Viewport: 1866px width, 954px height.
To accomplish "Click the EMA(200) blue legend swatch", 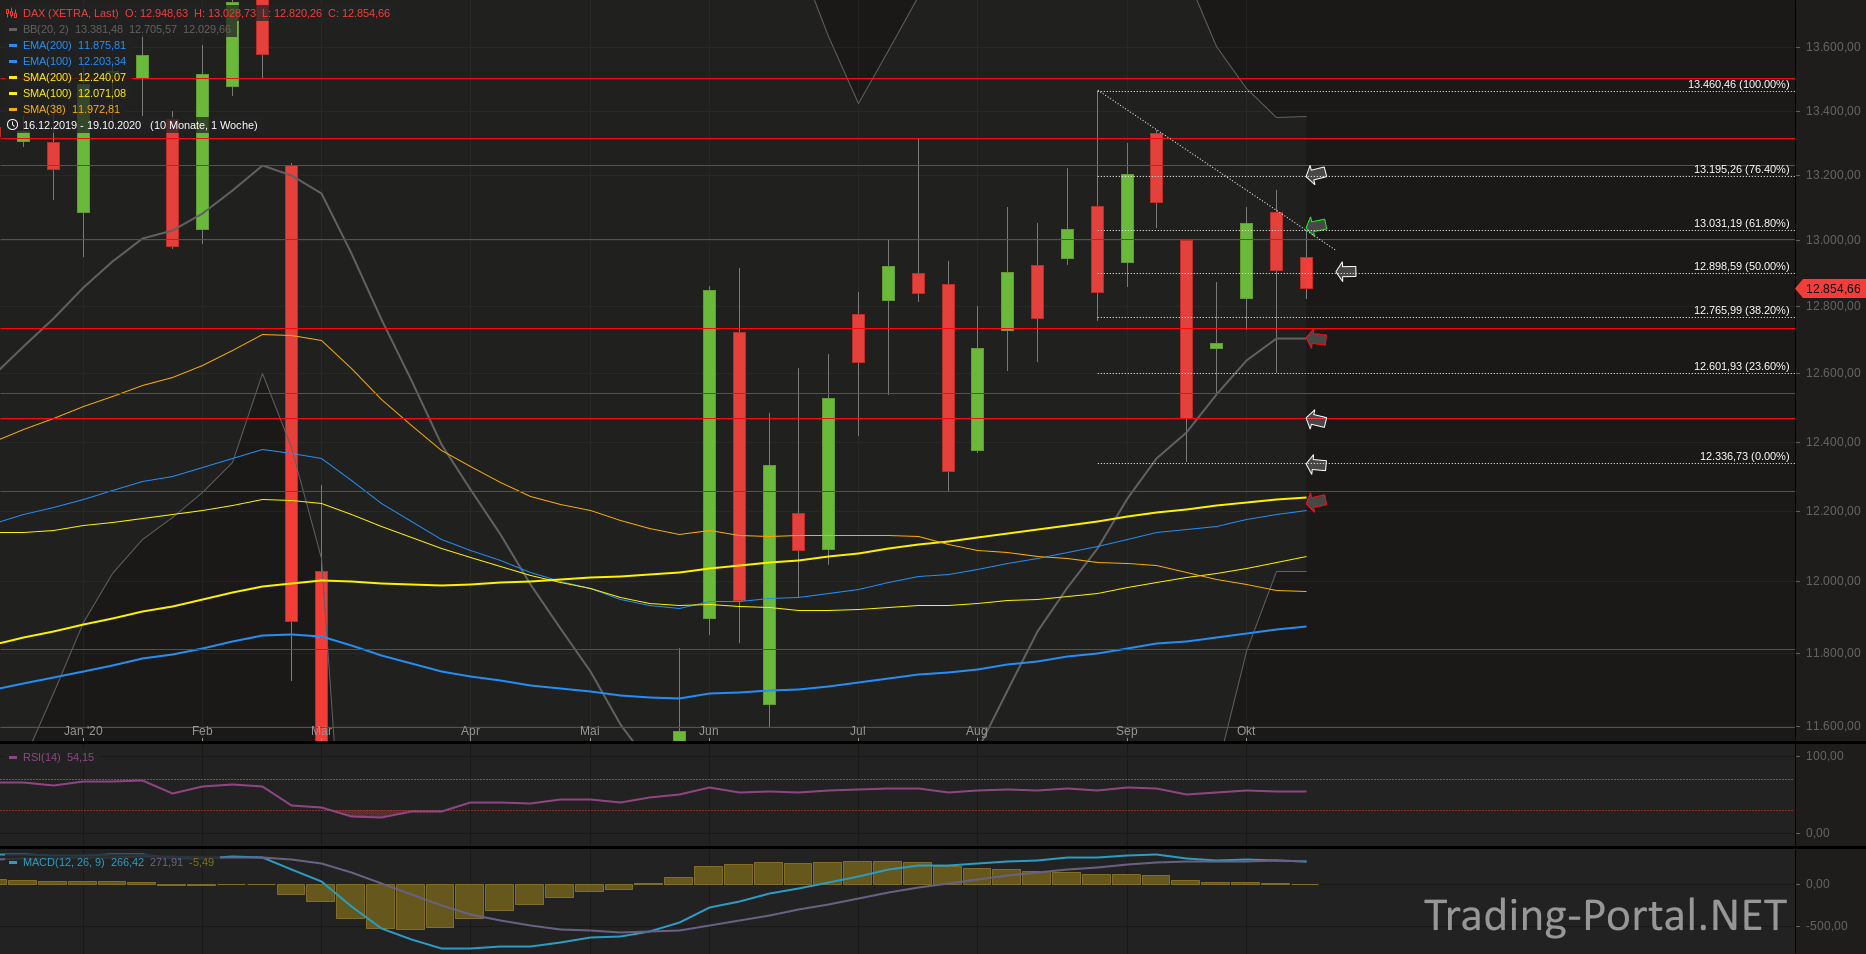I will tap(13, 45).
